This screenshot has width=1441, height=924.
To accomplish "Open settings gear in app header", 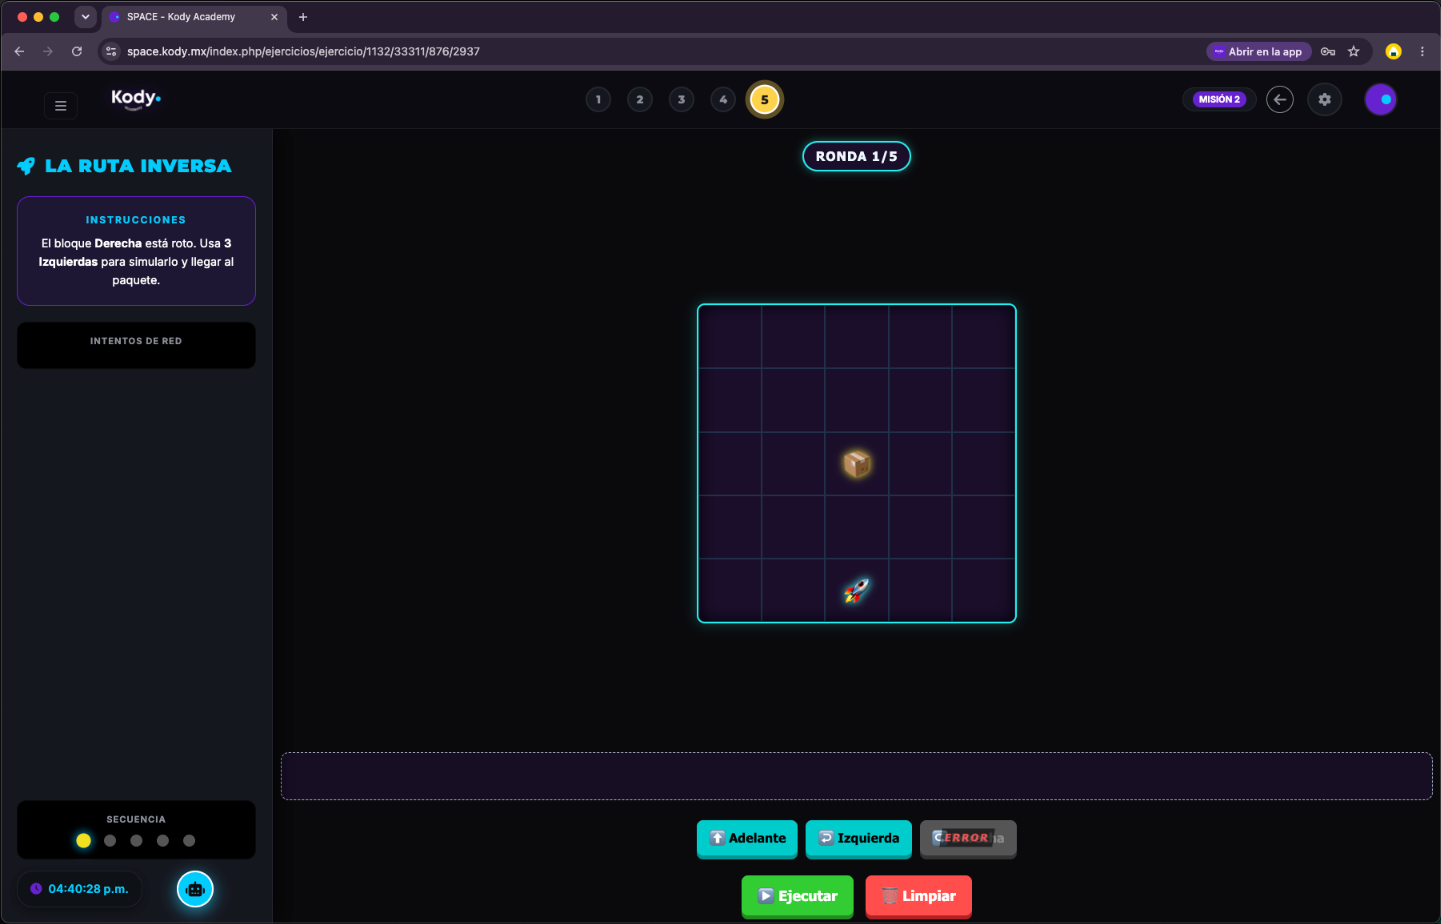I will tap(1325, 99).
